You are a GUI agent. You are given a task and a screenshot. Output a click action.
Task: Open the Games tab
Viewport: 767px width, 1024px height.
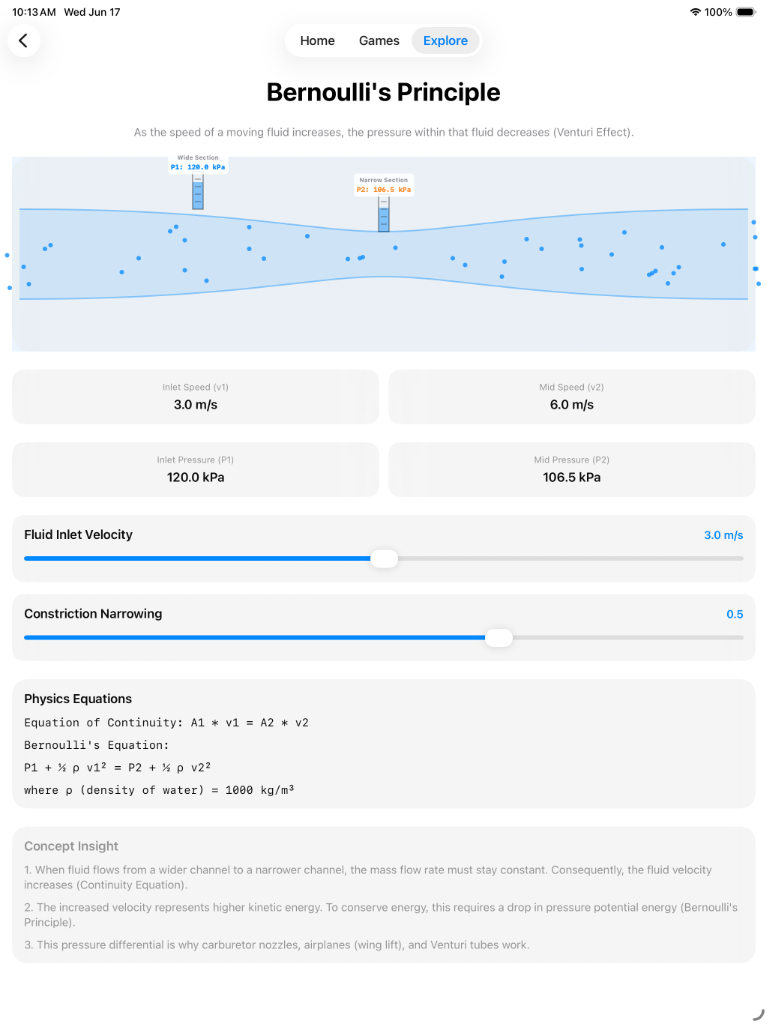379,40
